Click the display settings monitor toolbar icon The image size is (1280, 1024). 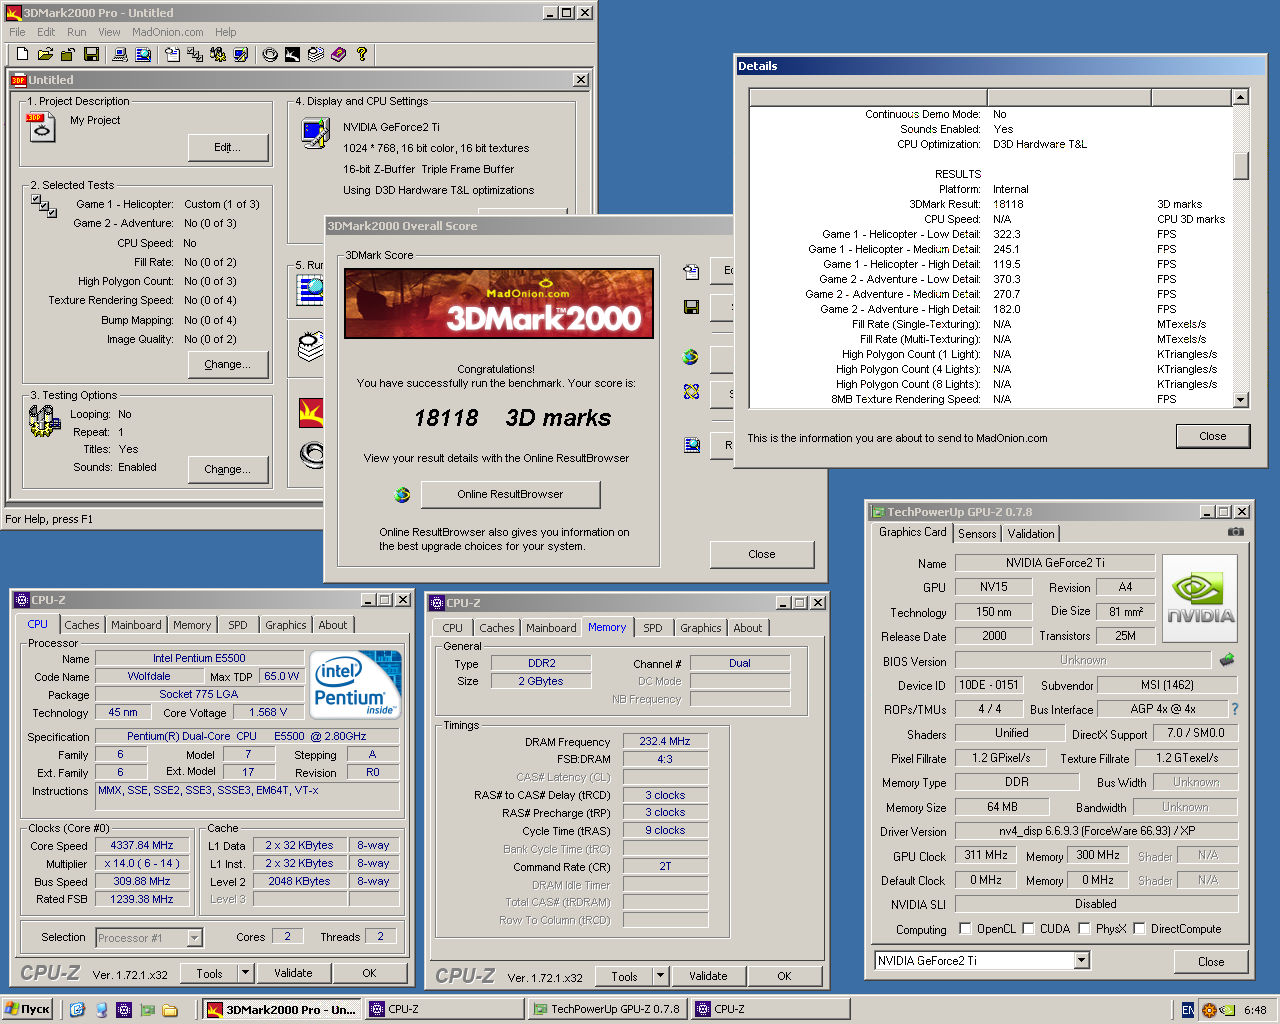tap(241, 54)
